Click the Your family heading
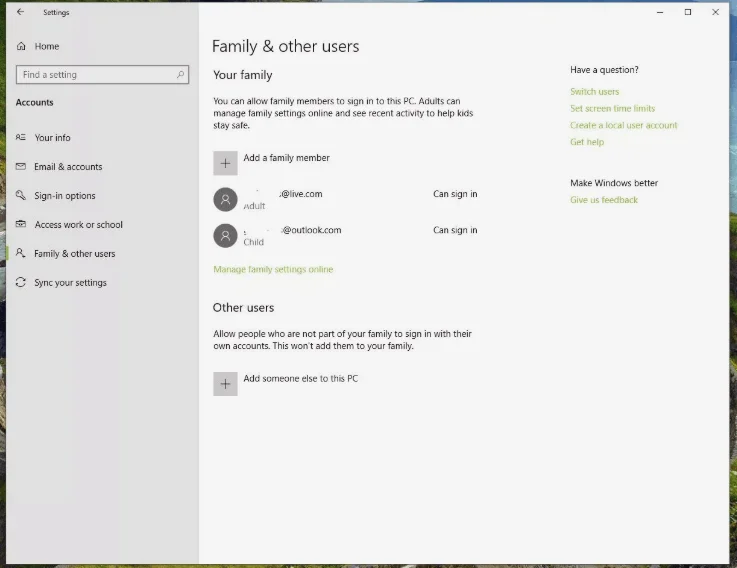The height and width of the screenshot is (568, 737). [243, 75]
